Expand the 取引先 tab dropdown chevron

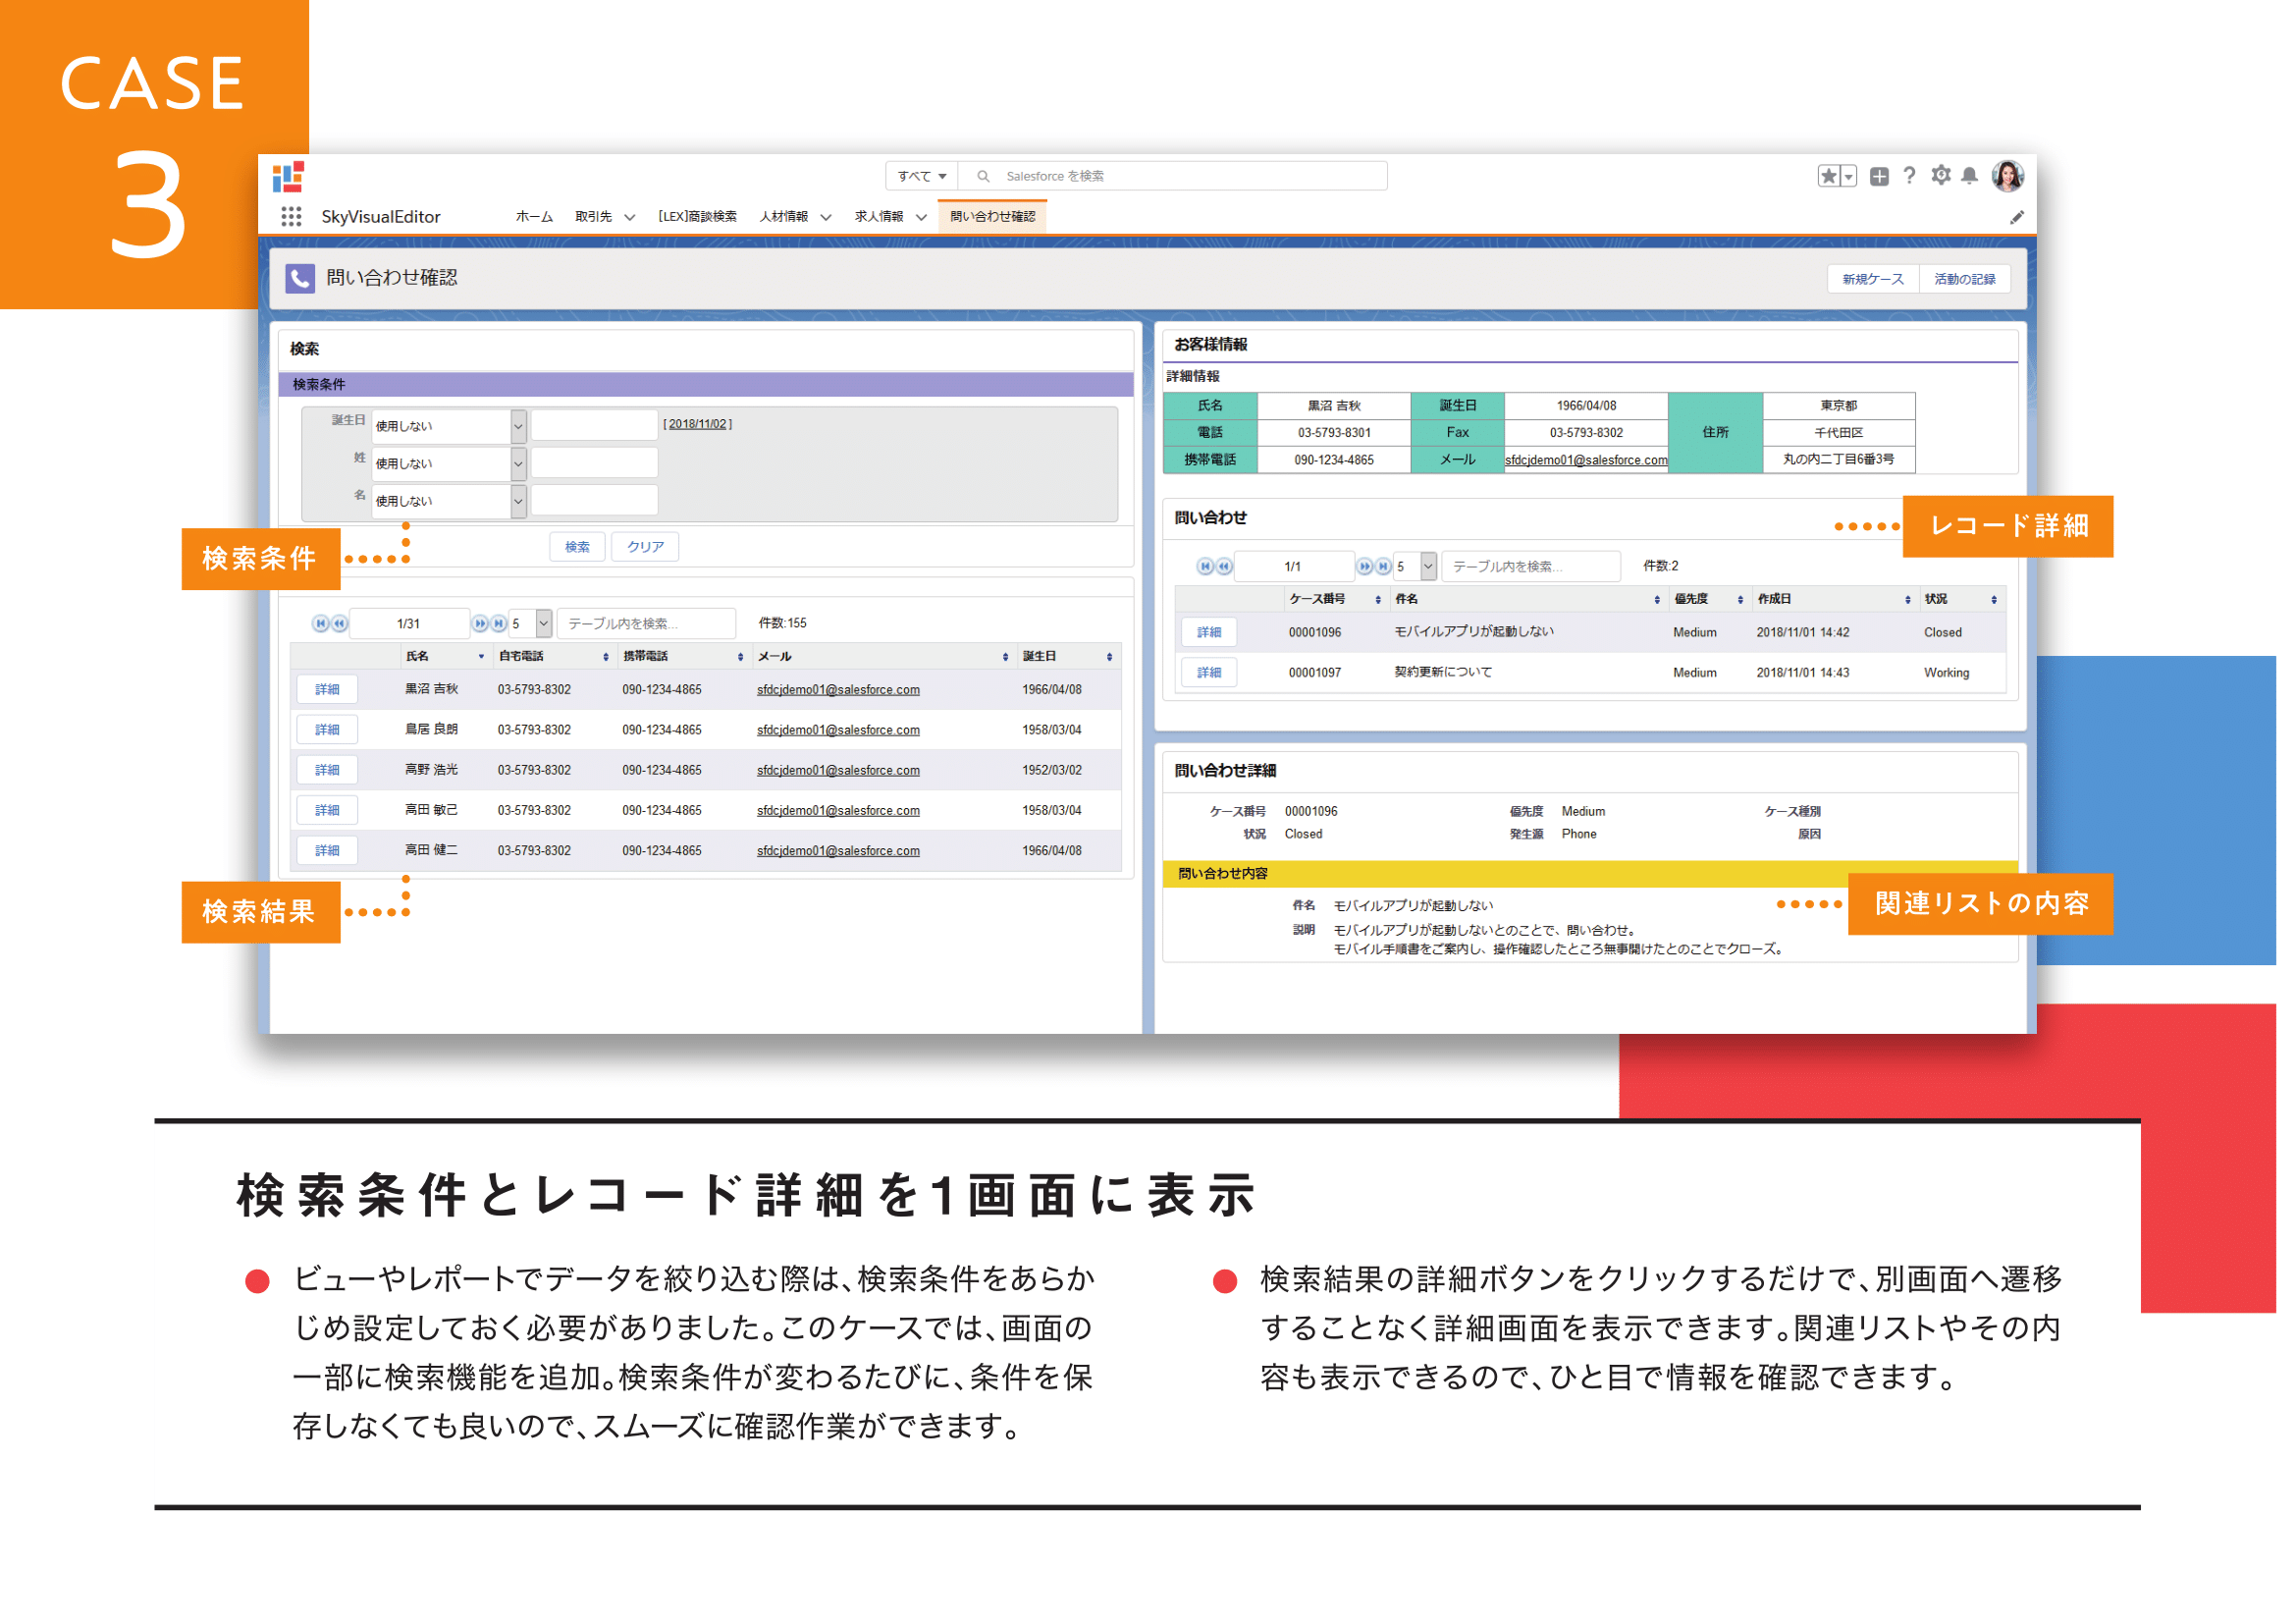[x=629, y=217]
